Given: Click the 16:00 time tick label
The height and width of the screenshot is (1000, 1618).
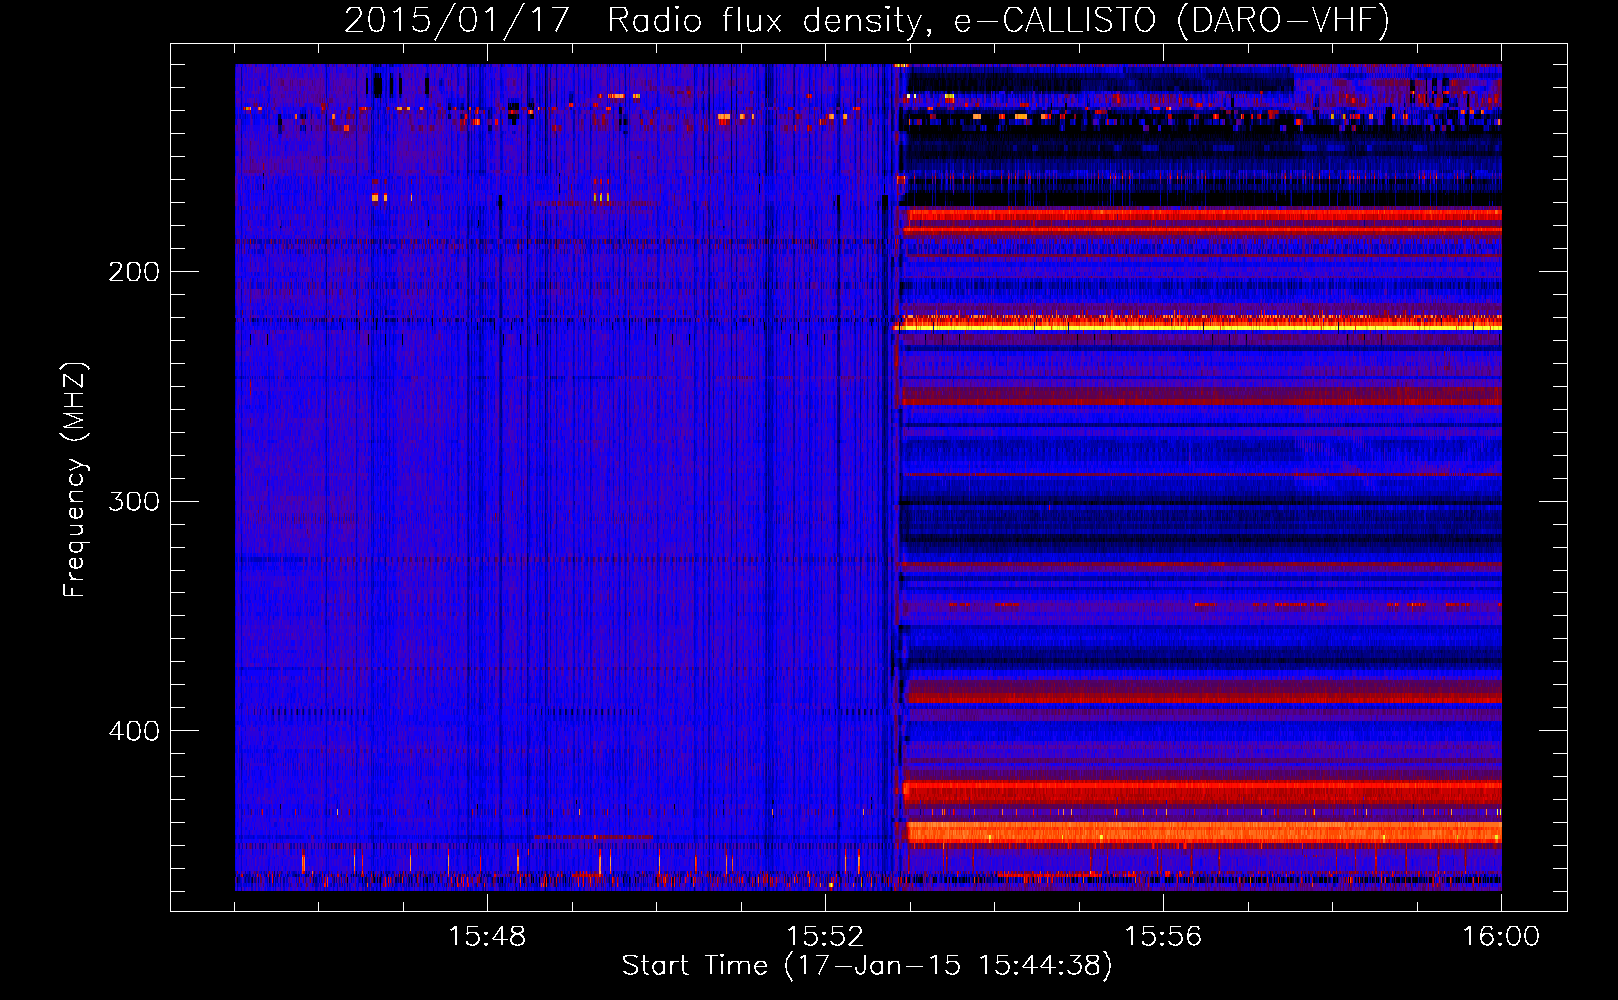Looking at the screenshot, I should 1501,937.
